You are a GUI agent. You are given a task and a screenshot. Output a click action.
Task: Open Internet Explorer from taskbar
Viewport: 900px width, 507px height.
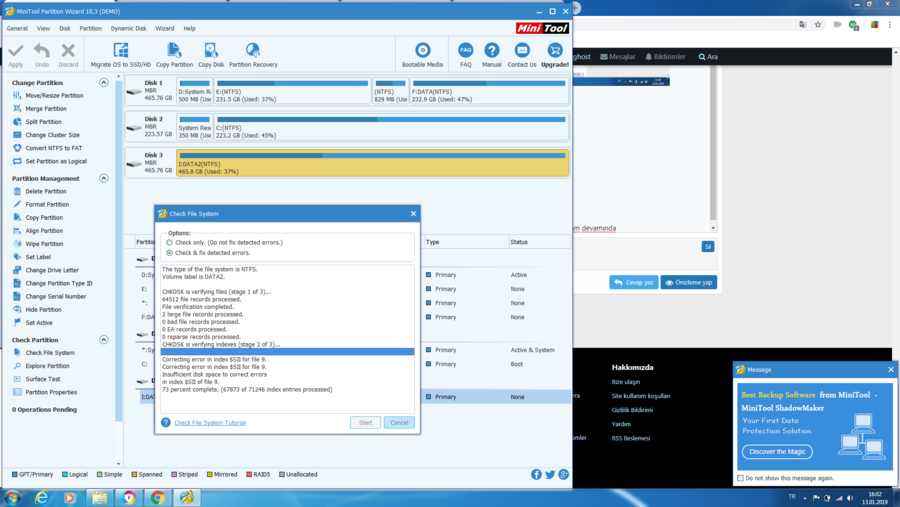pos(41,498)
